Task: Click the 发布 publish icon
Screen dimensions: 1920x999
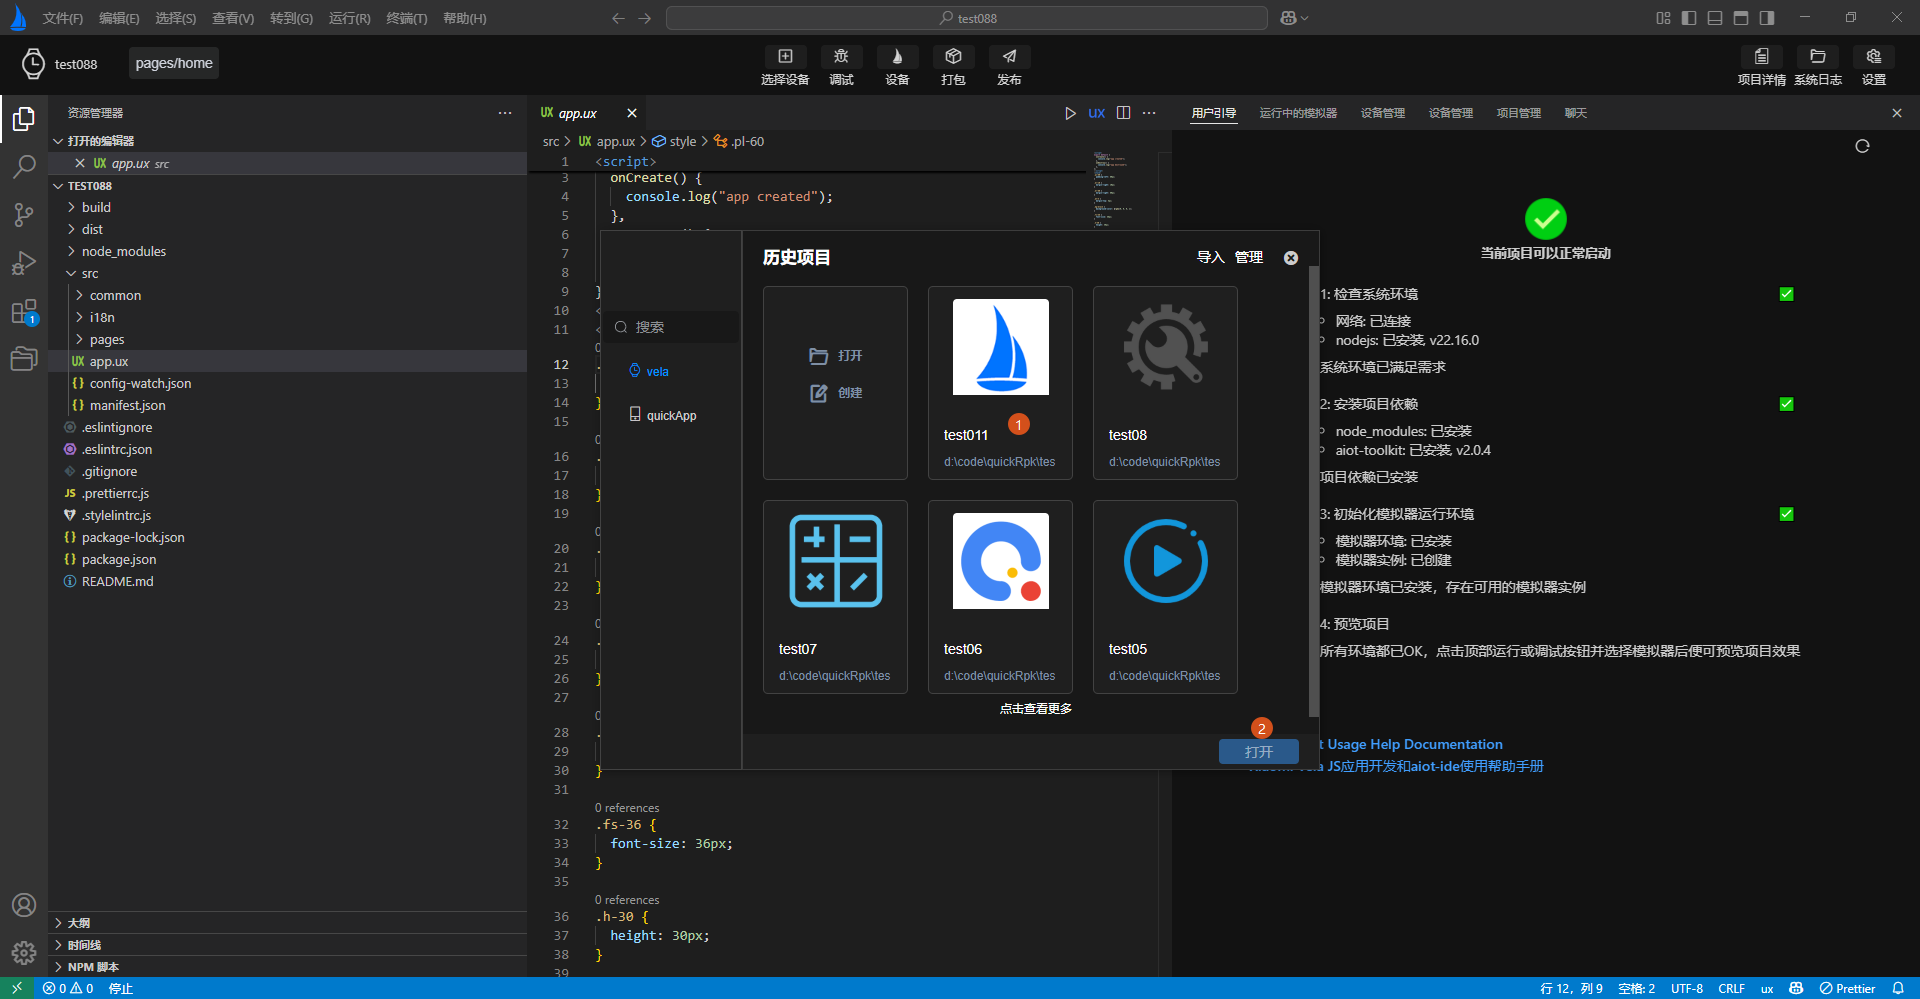Action: pyautogui.click(x=1009, y=57)
